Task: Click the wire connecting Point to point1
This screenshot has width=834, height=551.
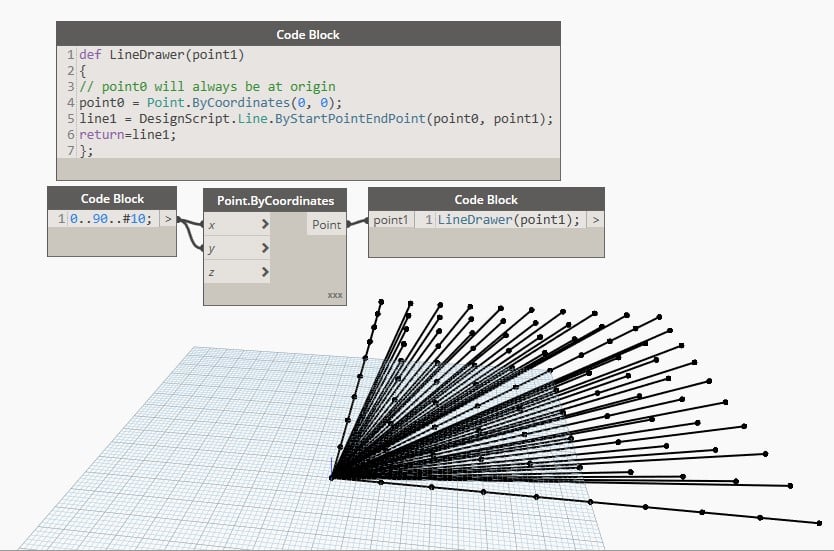Action: point(357,221)
